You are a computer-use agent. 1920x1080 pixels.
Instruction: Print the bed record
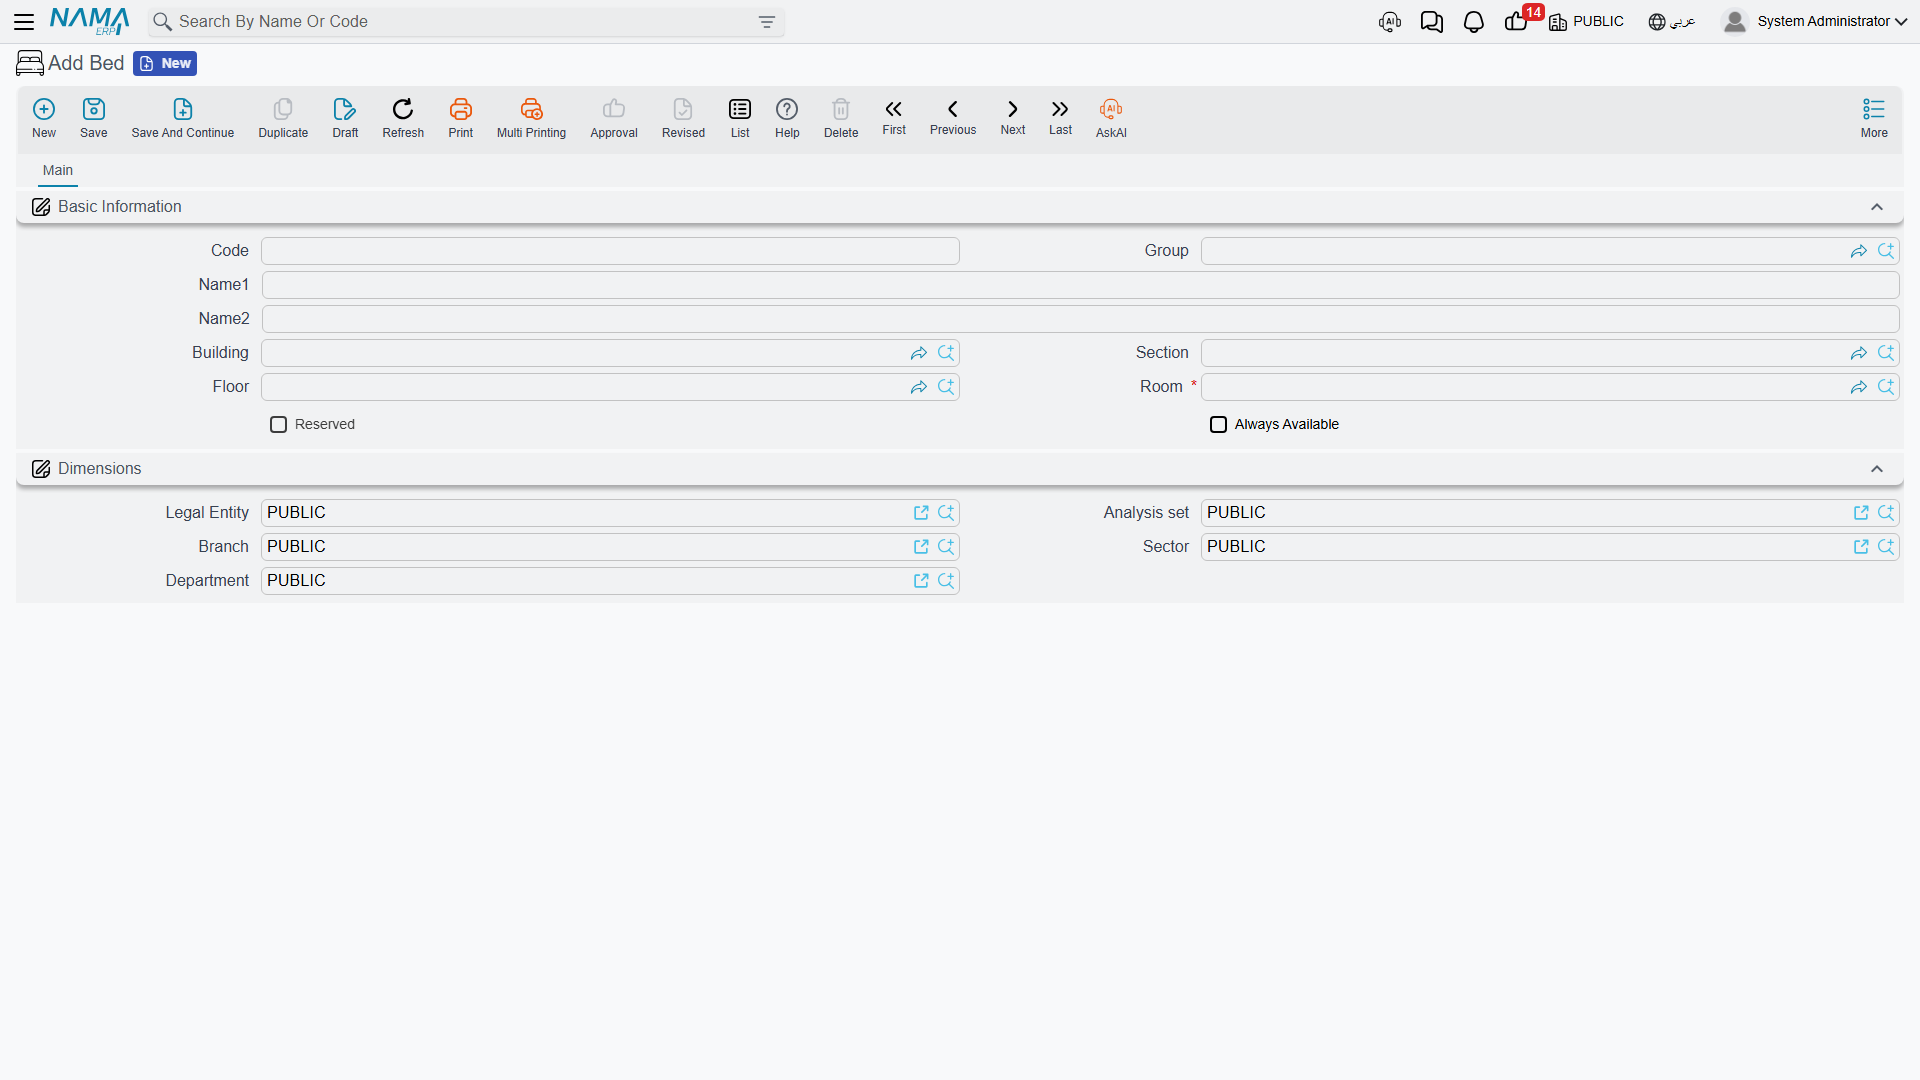pos(461,118)
